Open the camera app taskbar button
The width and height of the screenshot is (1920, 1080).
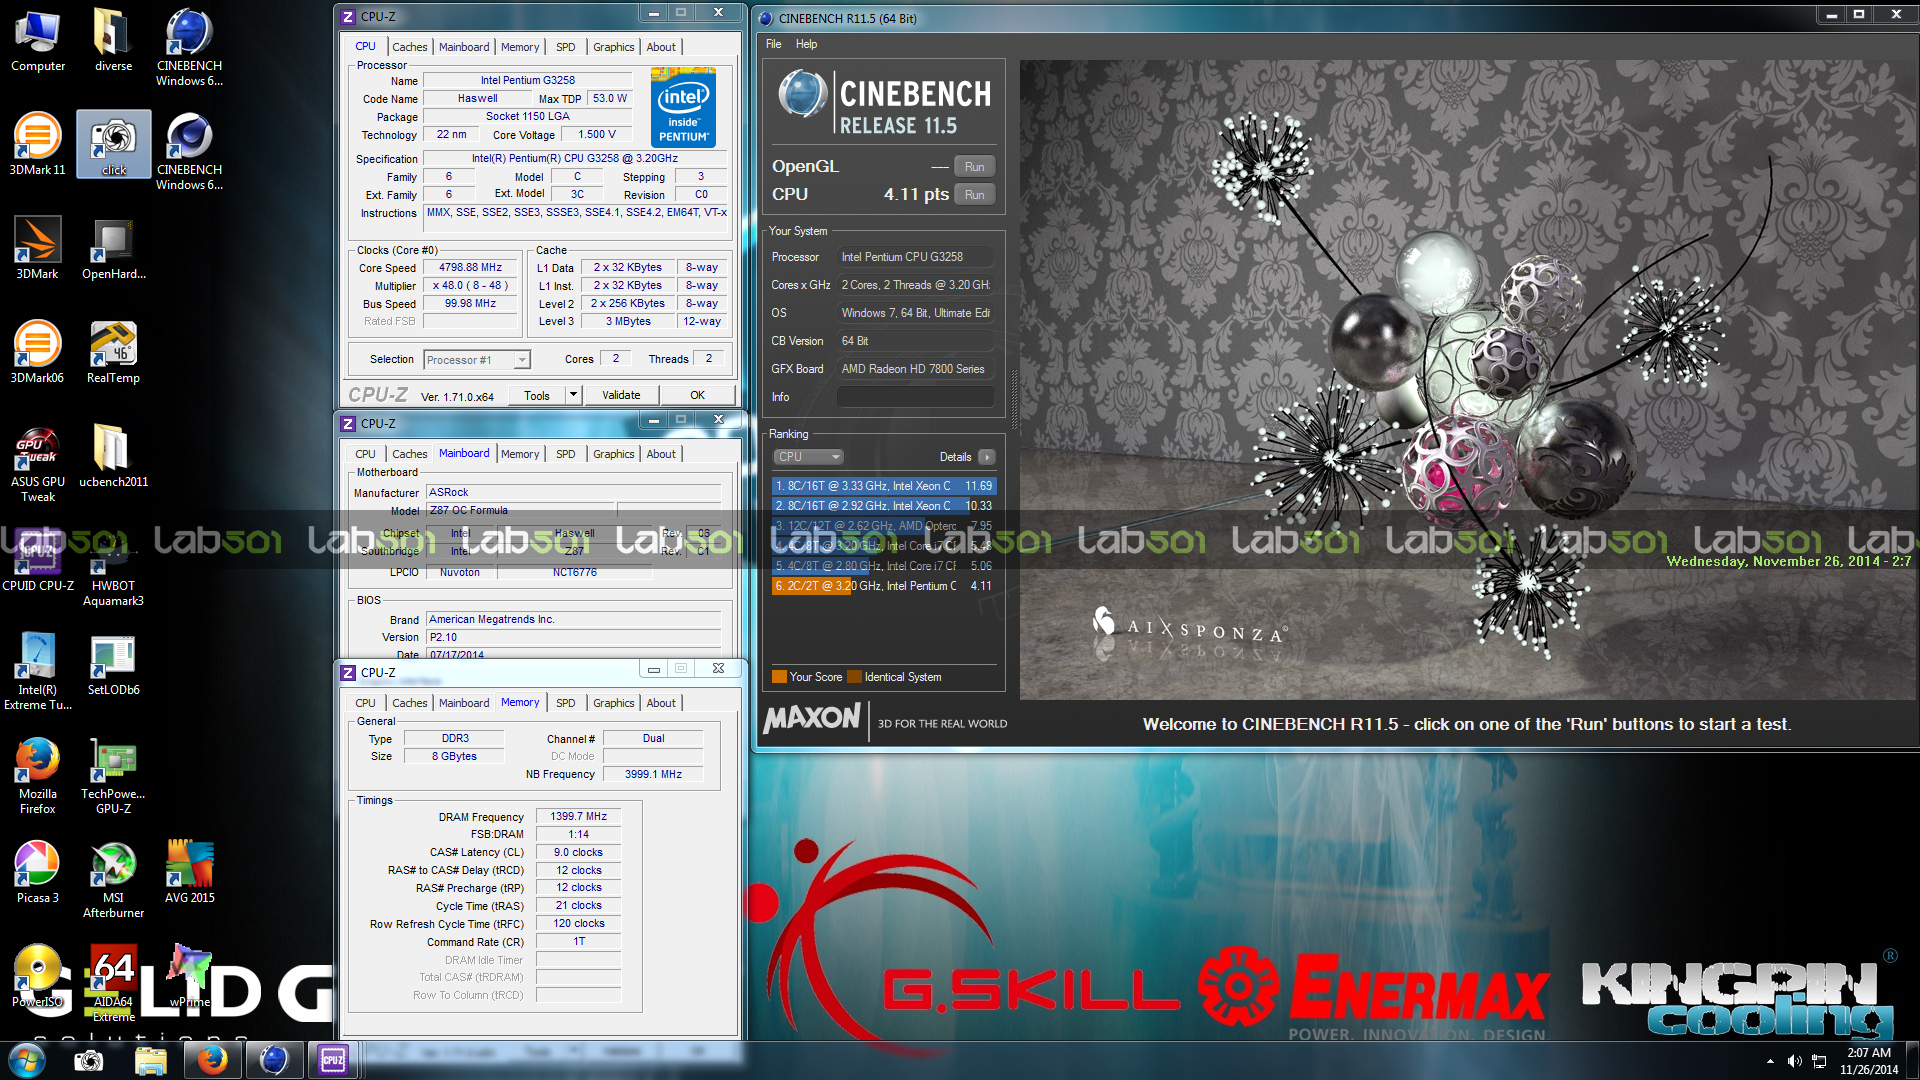[x=89, y=1060]
